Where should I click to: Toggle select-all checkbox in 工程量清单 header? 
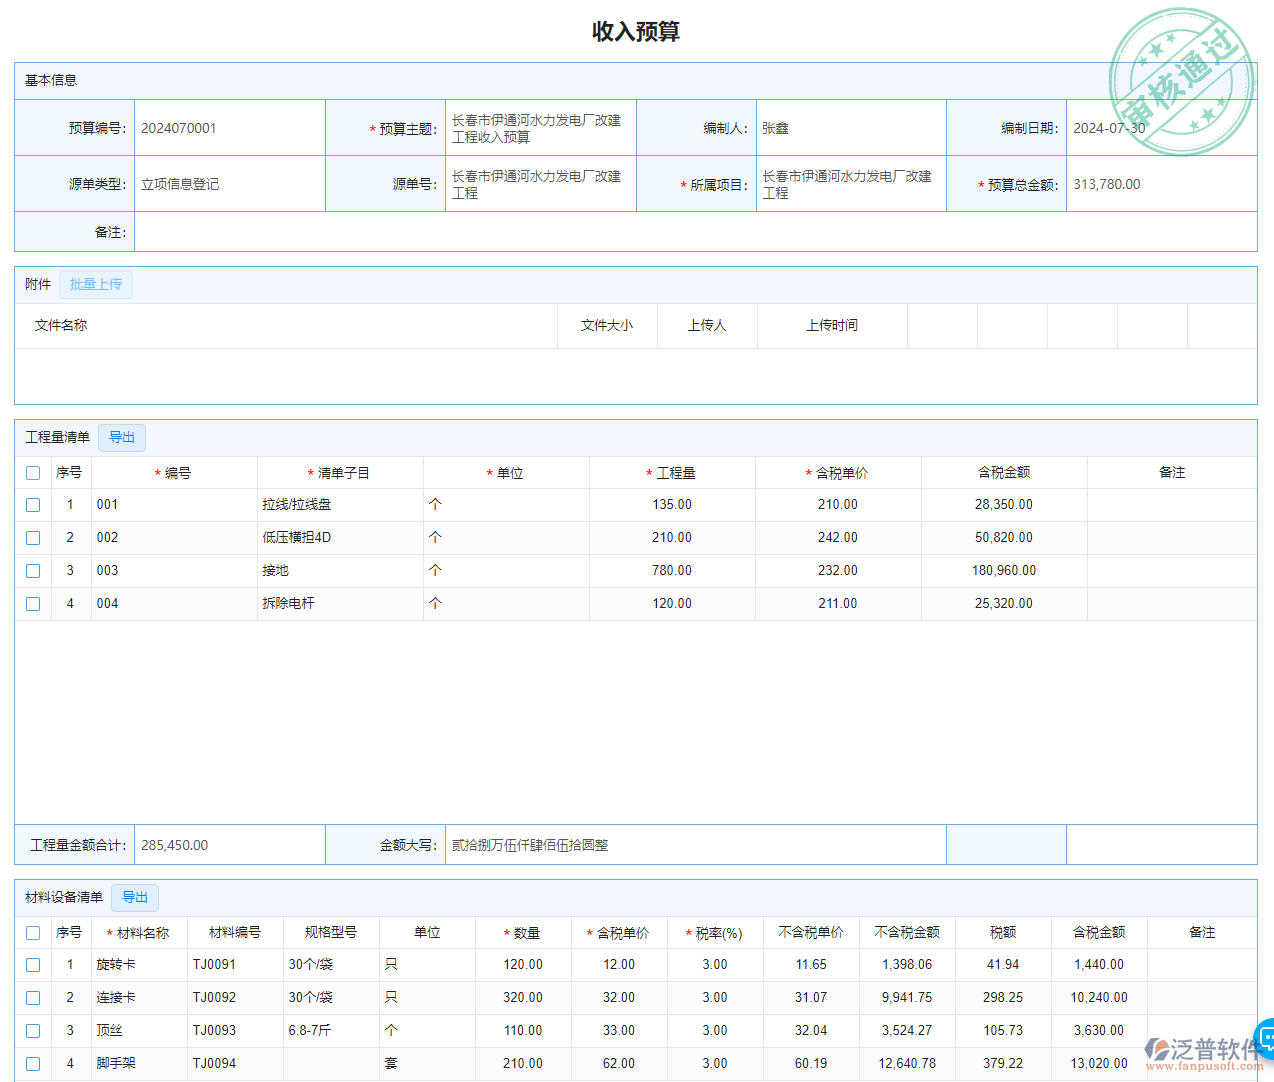point(33,473)
